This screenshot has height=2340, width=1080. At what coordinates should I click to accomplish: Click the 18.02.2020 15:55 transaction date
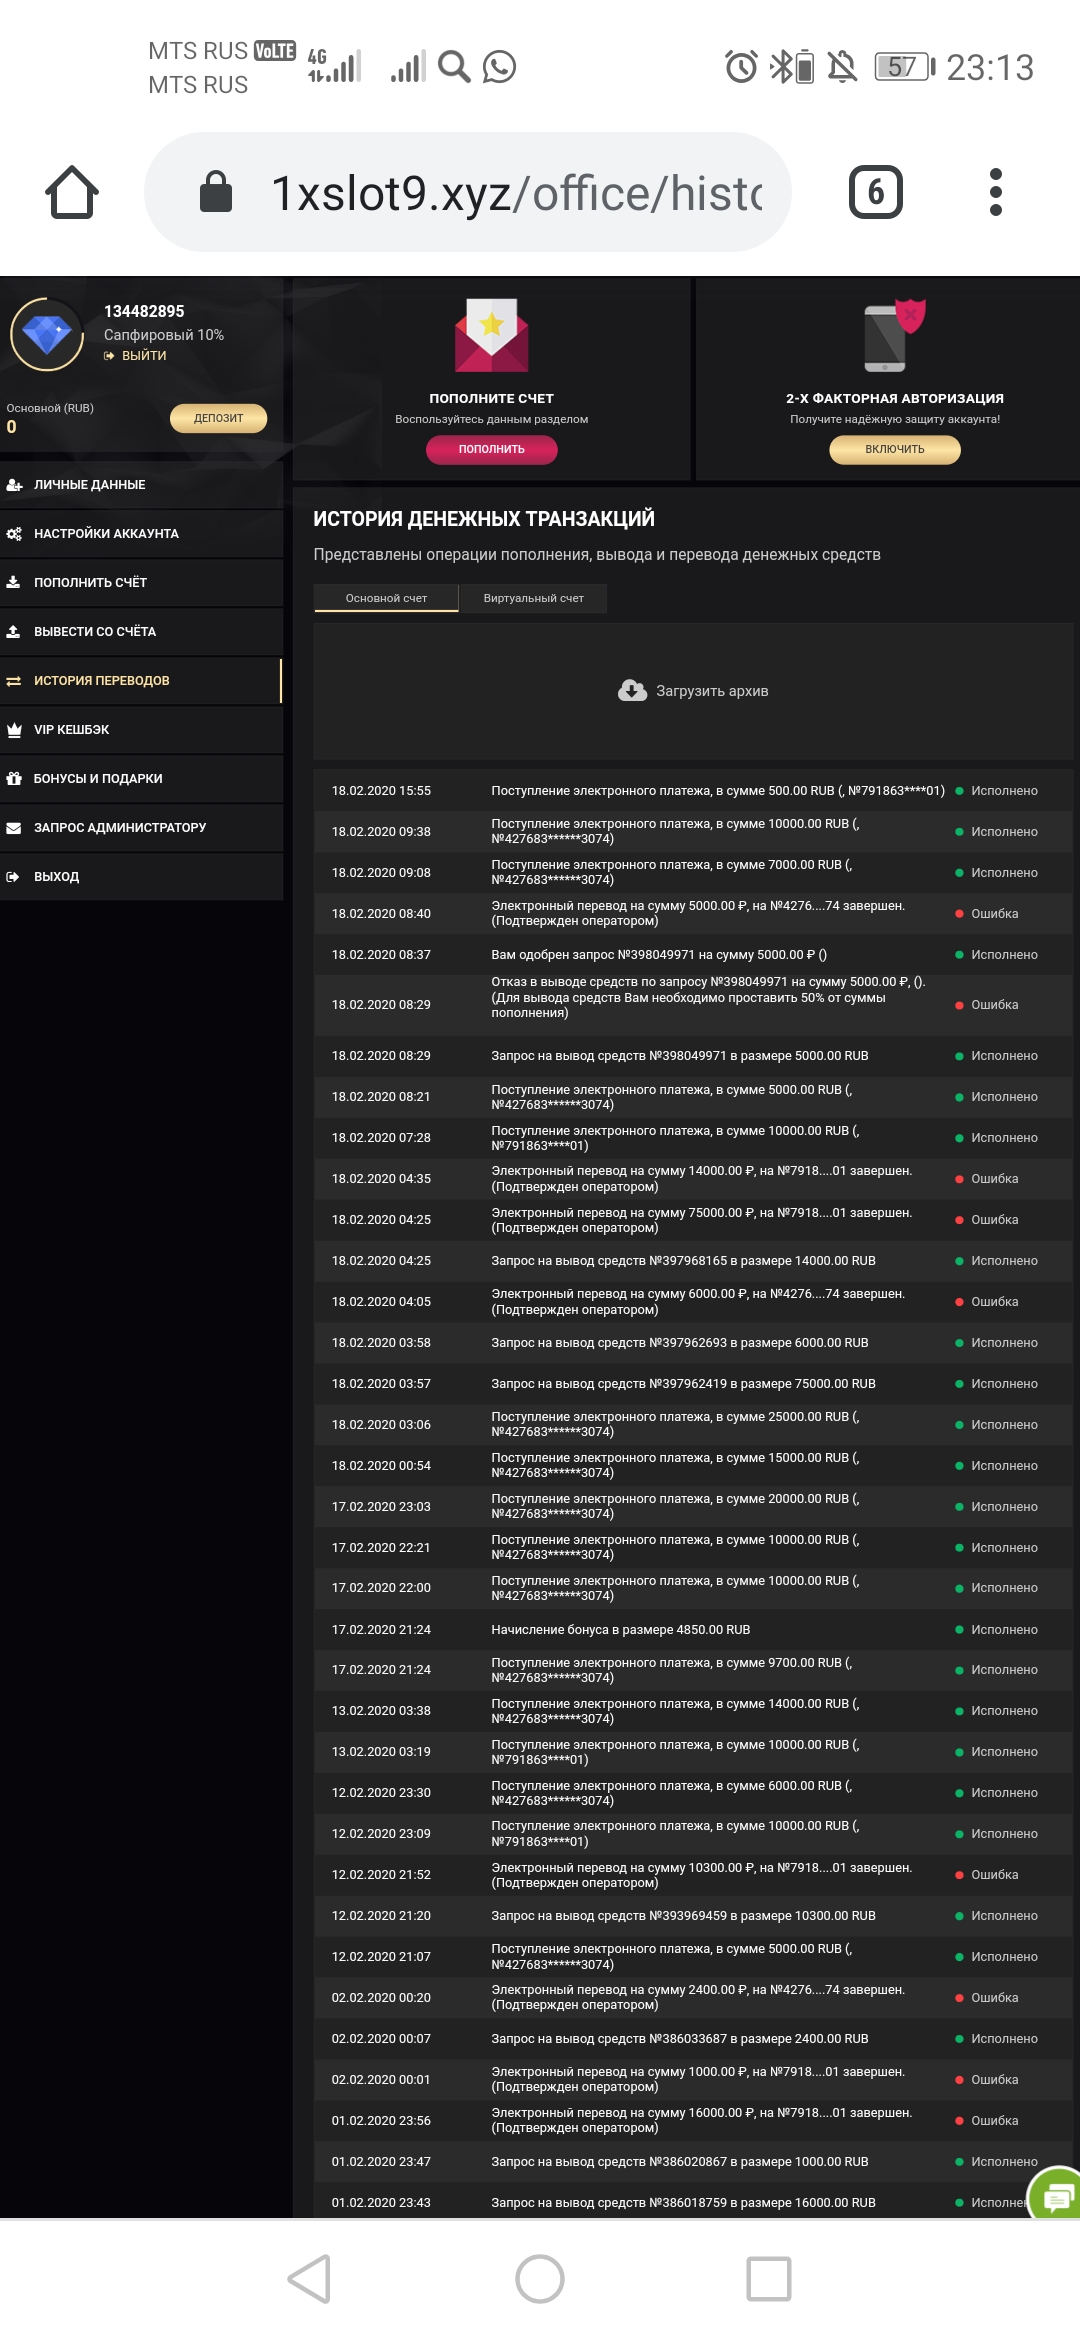coord(381,791)
